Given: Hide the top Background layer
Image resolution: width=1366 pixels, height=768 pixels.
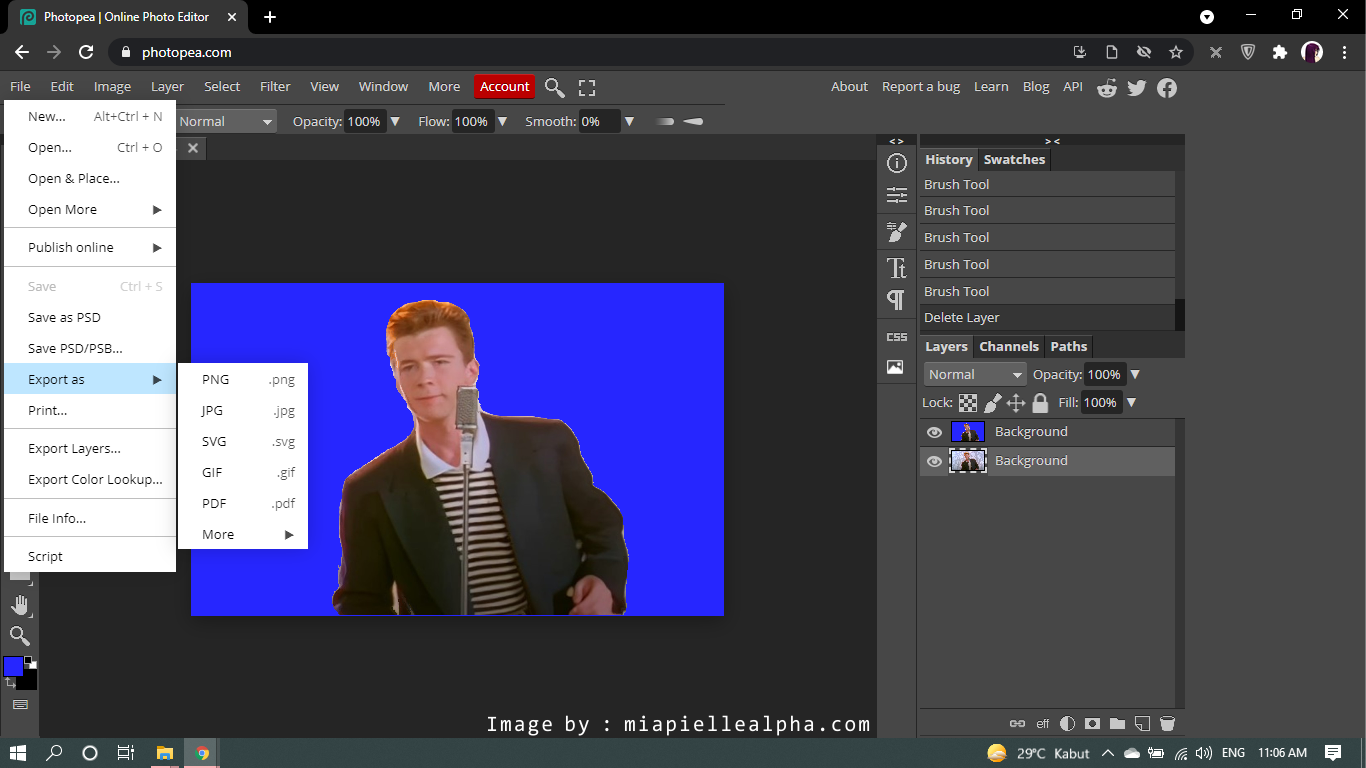Looking at the screenshot, I should (x=934, y=432).
